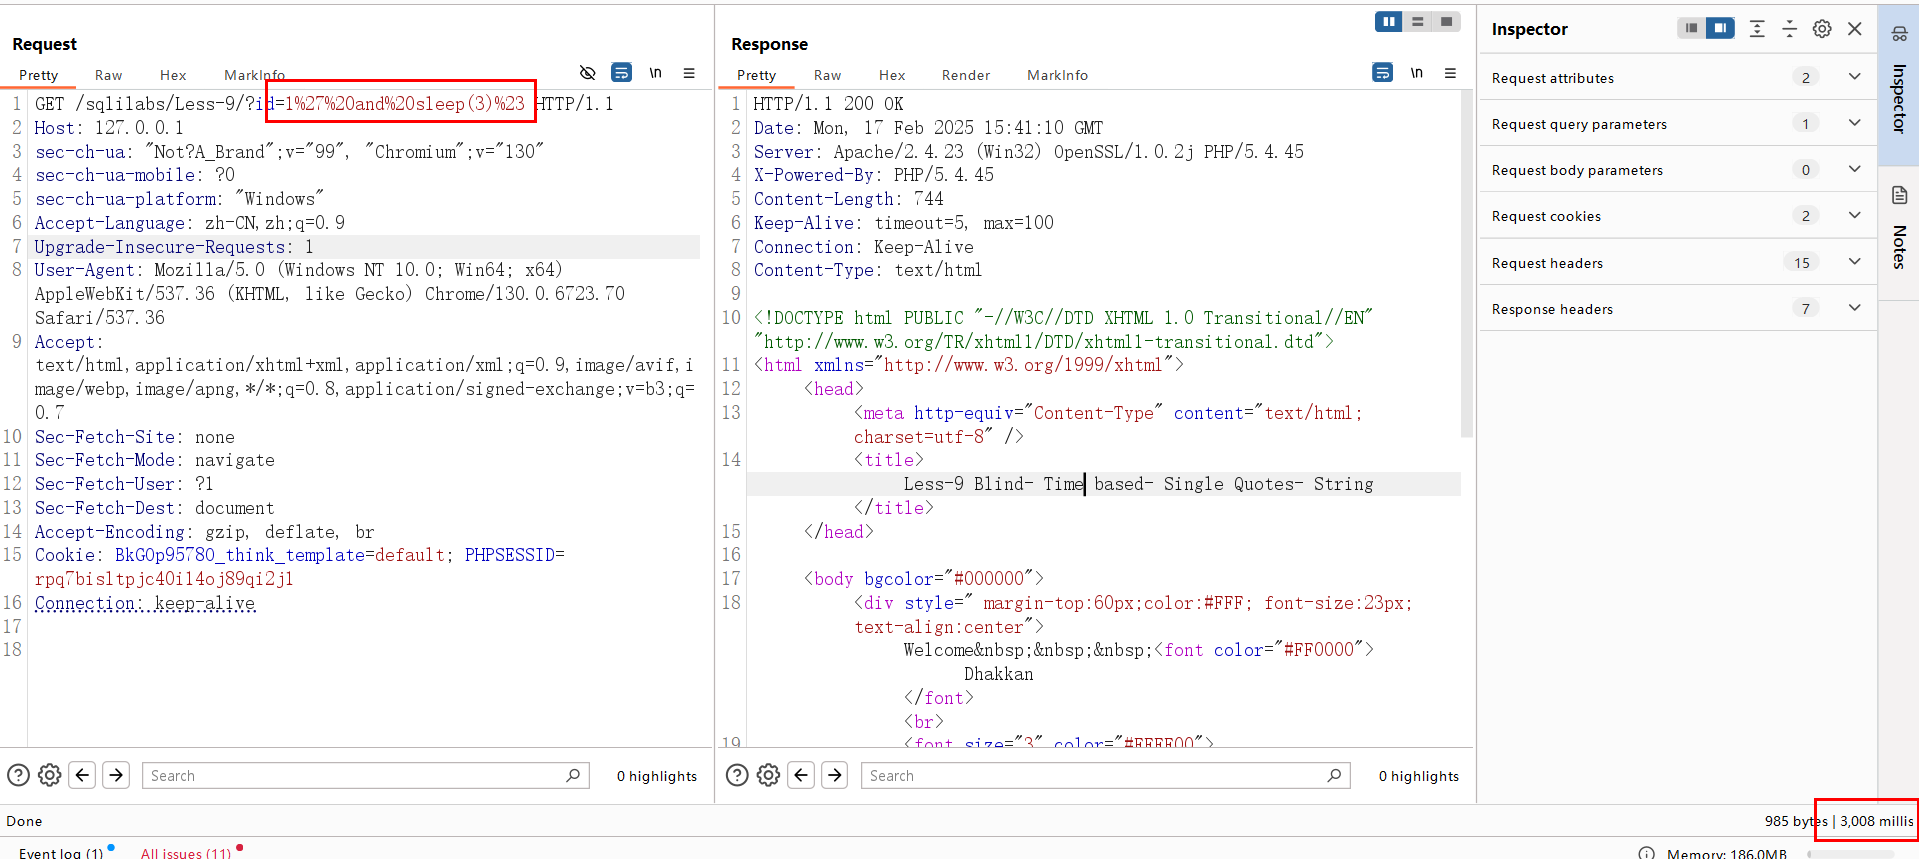
Task: Set Inspector layout to right-docked icon
Action: (1720, 28)
